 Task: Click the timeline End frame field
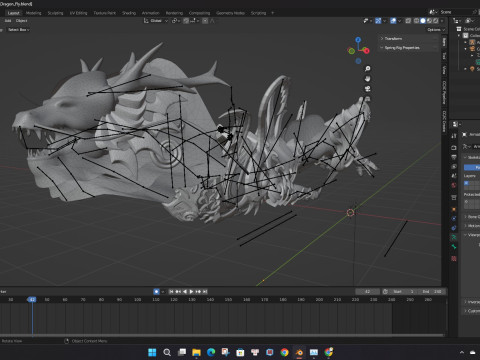click(x=432, y=292)
